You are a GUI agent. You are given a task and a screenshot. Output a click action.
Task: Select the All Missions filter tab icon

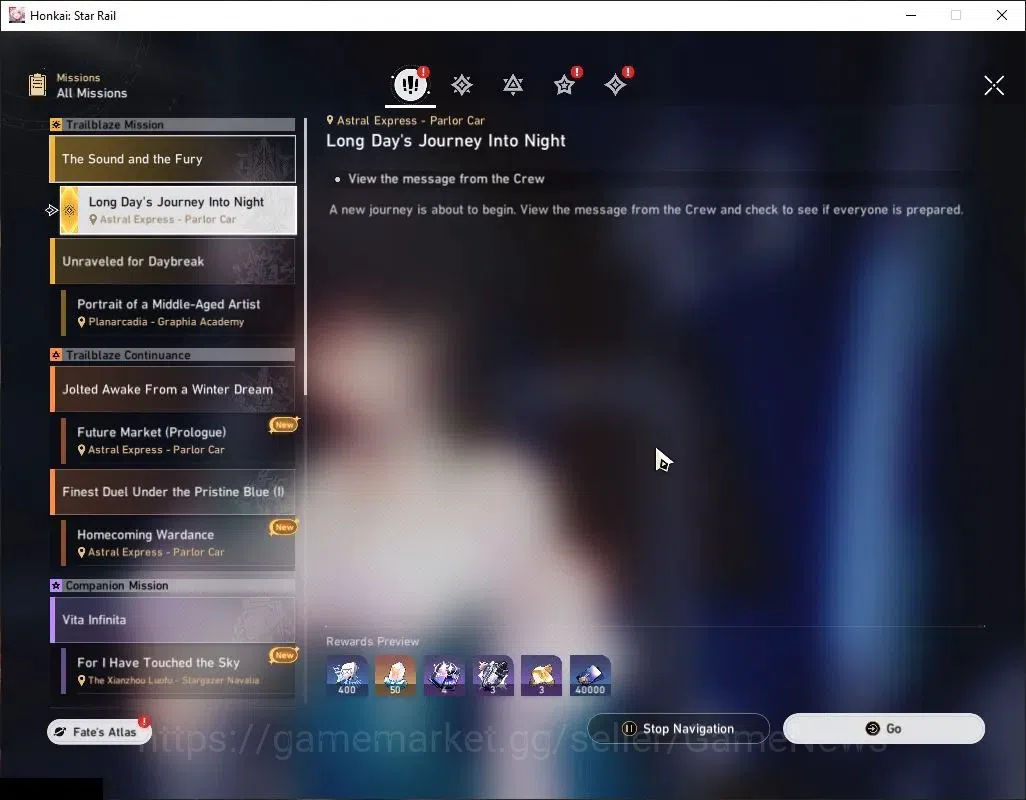410,84
